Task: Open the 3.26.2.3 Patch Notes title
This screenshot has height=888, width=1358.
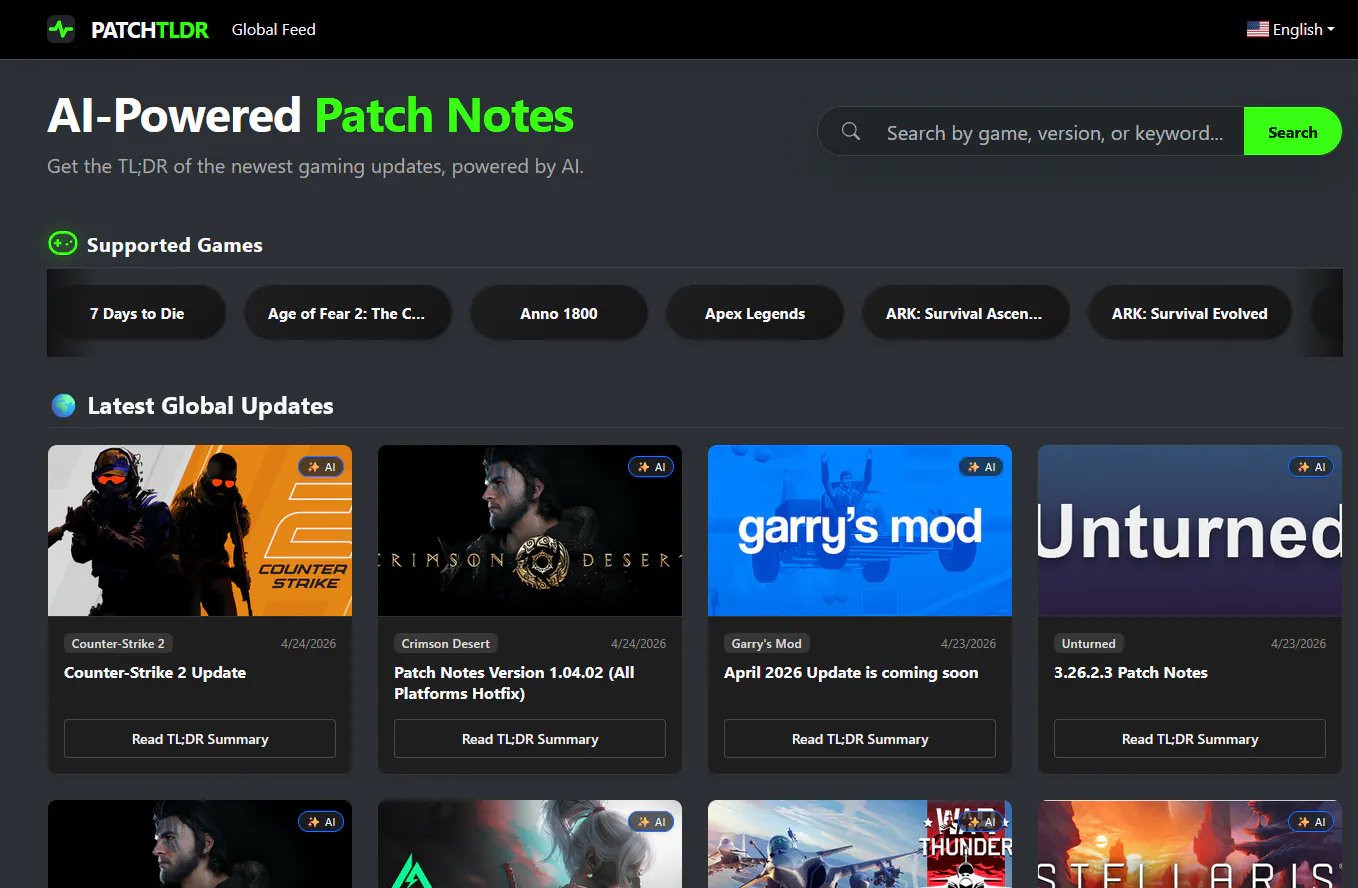Action: click(x=1131, y=672)
